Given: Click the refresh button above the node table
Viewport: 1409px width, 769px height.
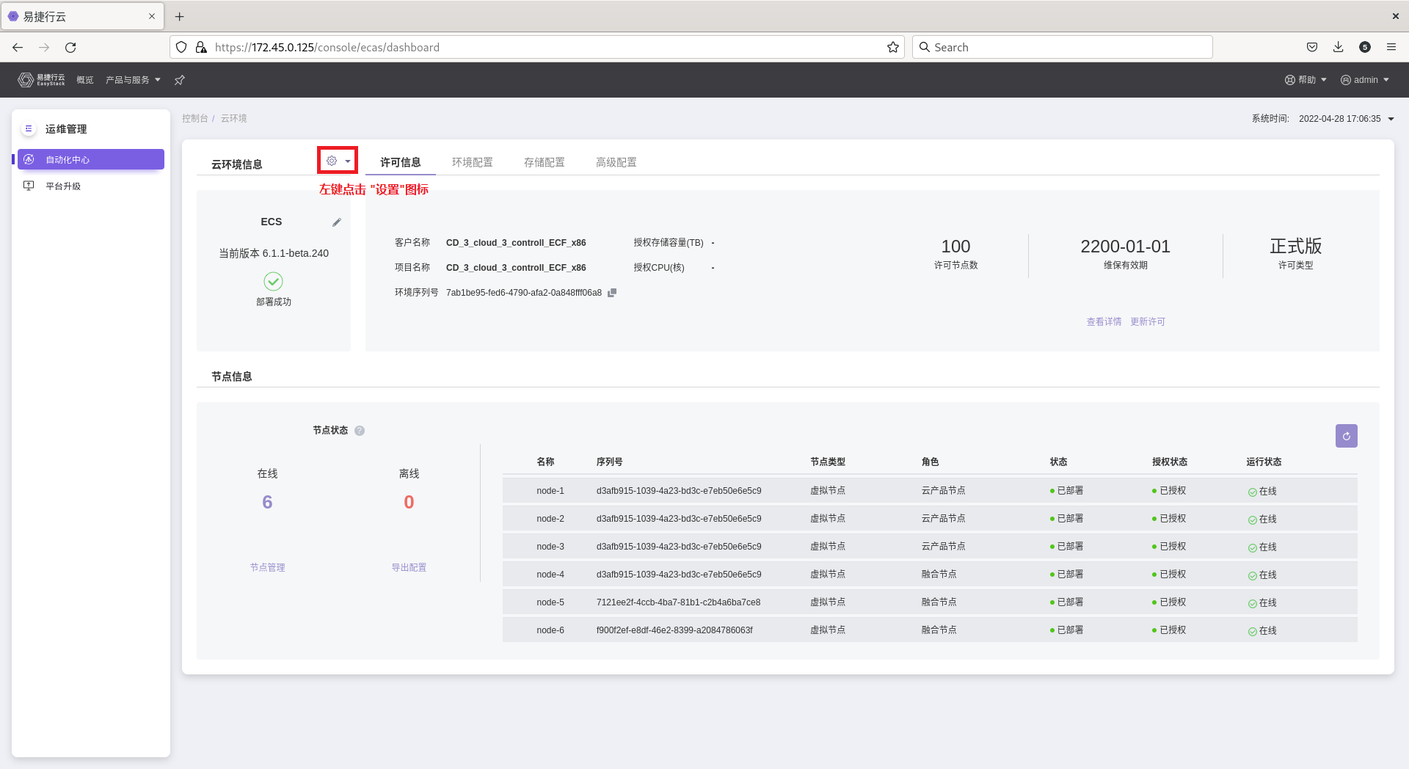Looking at the screenshot, I should click(1346, 436).
